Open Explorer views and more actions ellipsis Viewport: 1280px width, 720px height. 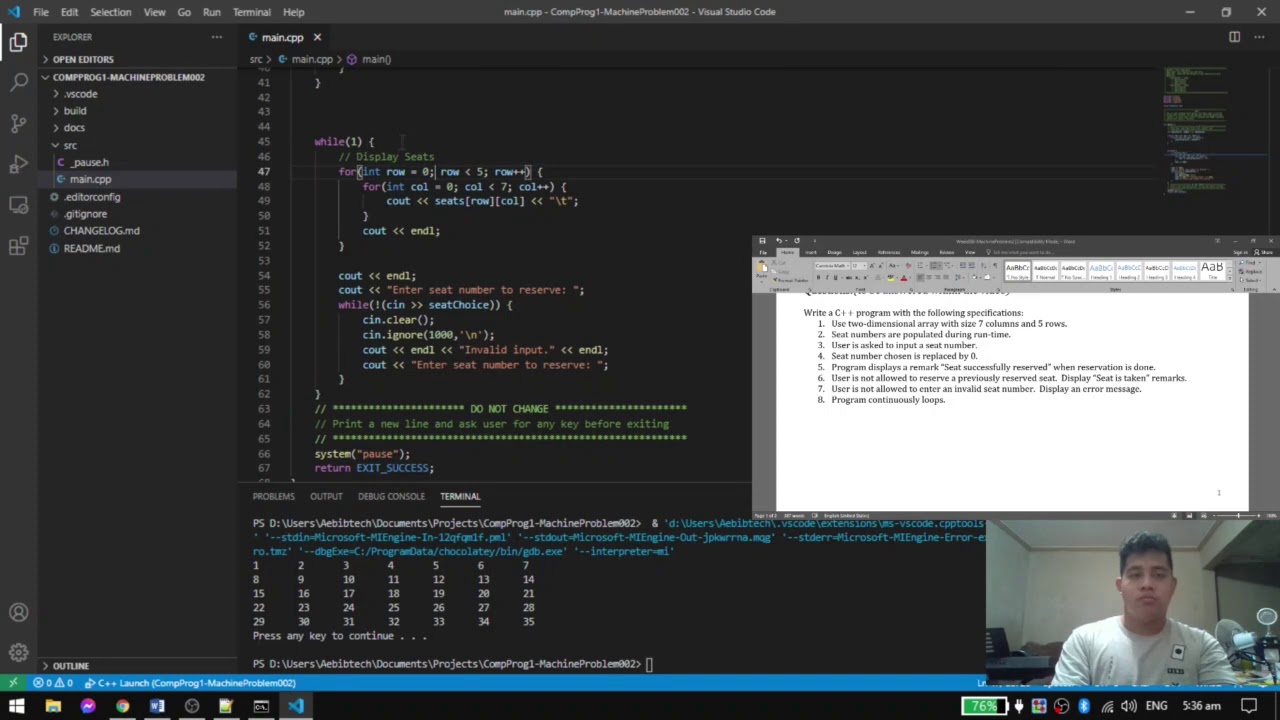coord(216,37)
